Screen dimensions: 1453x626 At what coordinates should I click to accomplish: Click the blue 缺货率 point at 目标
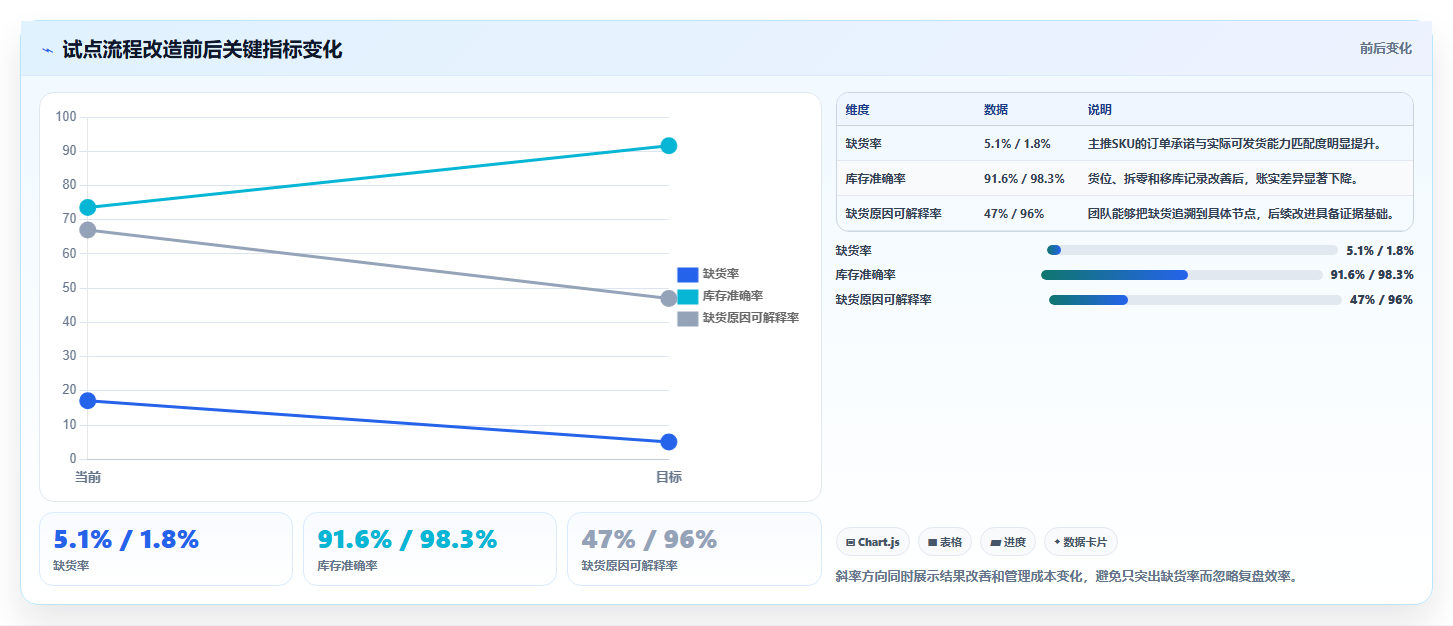669,442
